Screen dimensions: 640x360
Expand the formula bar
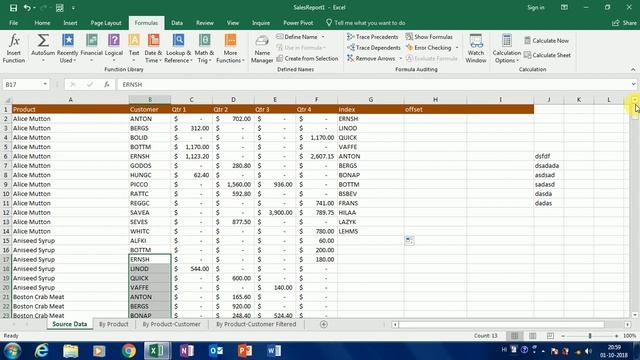pos(633,84)
